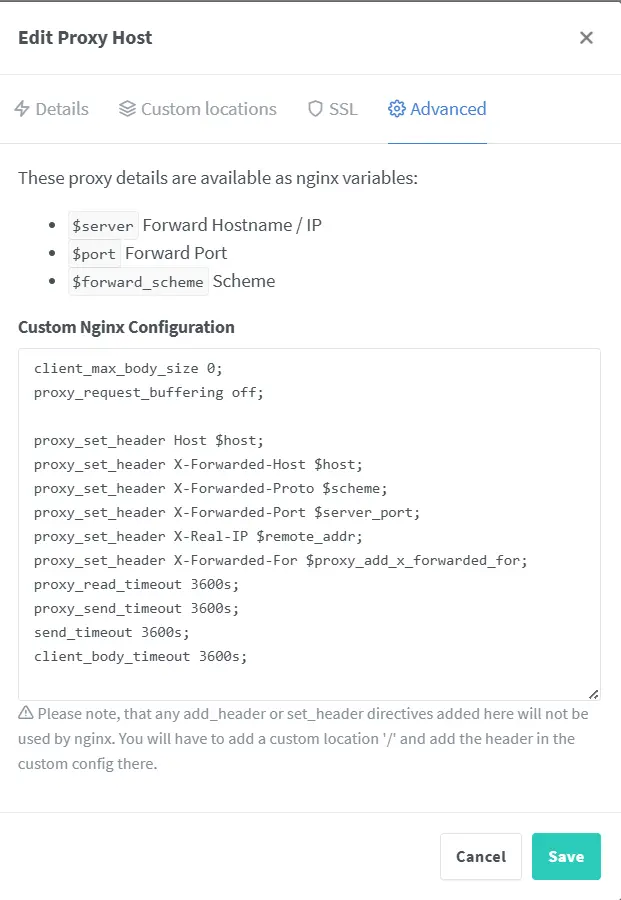Select the Advanced tab label
This screenshot has width=621, height=900.
pyautogui.click(x=448, y=109)
